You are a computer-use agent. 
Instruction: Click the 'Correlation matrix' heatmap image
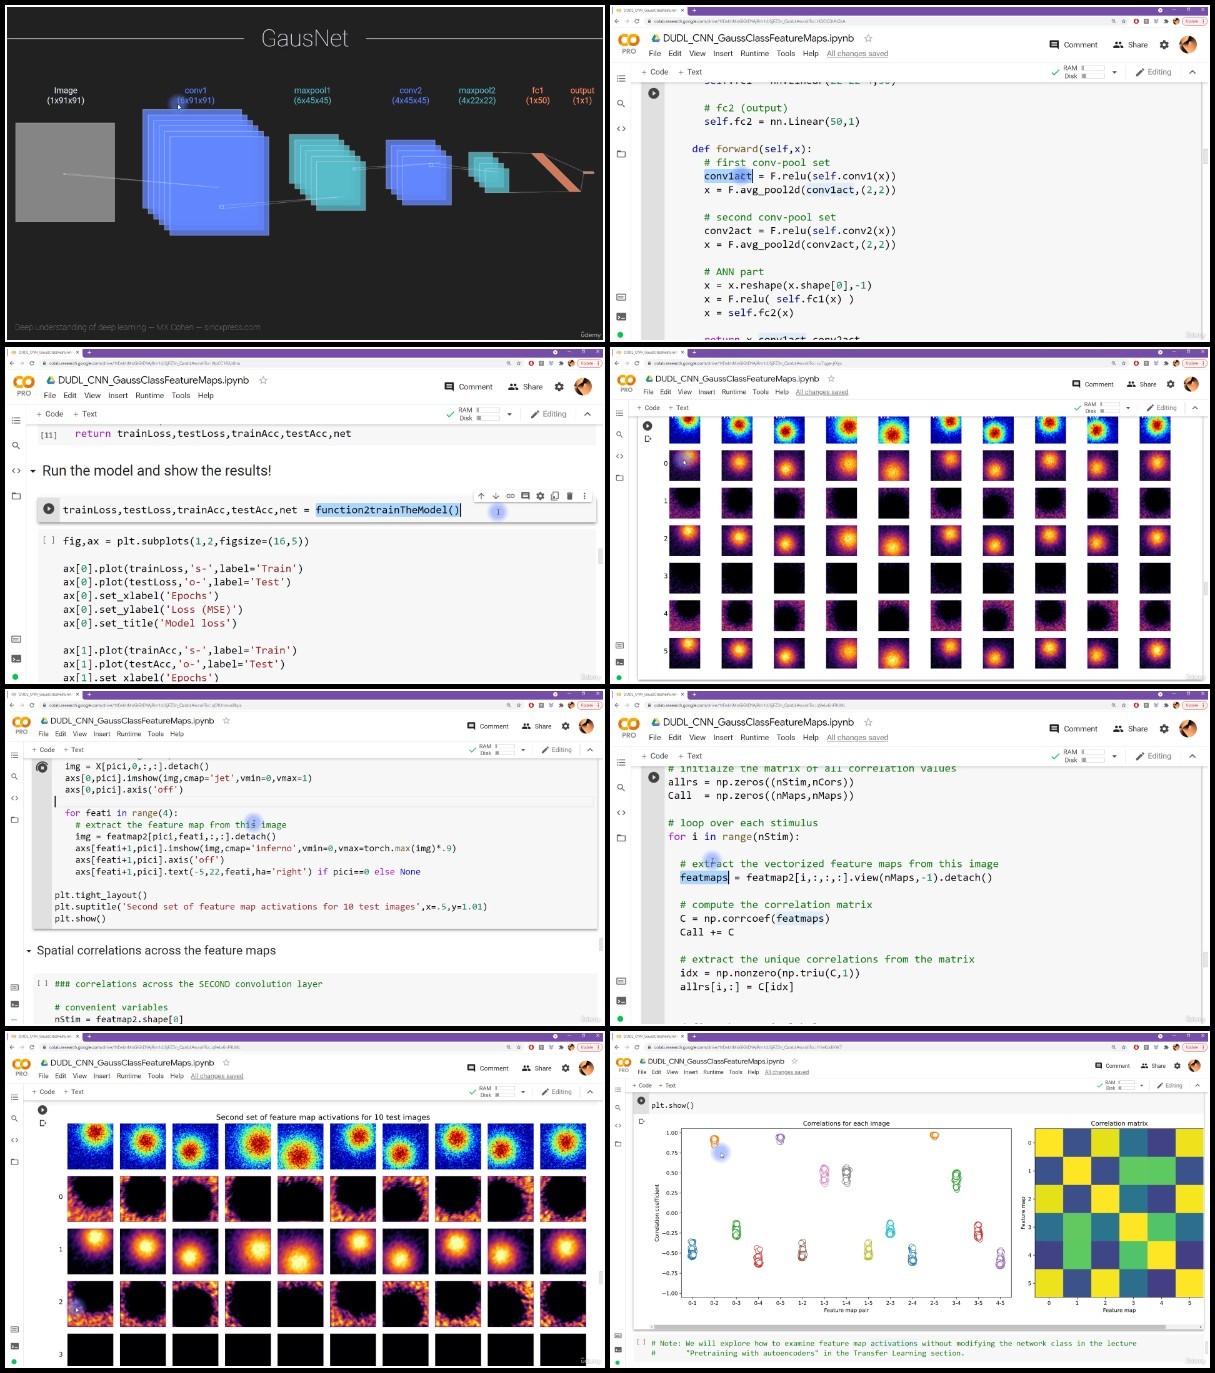click(x=1119, y=1212)
